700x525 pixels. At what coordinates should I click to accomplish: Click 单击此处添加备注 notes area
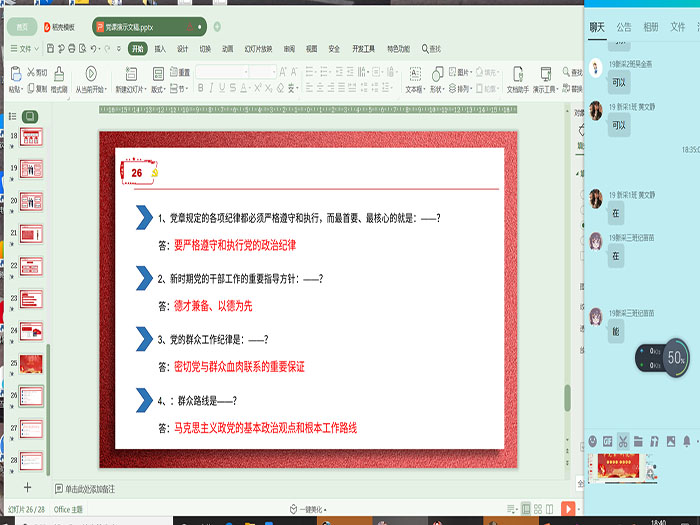click(88, 489)
